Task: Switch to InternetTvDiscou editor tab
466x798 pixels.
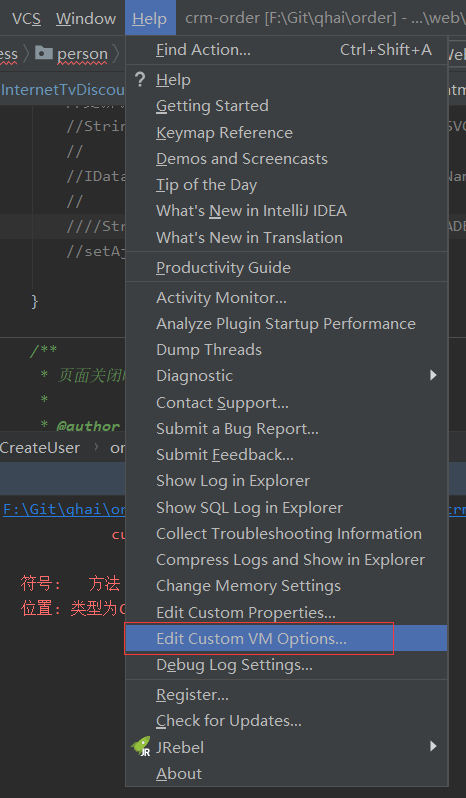Action: pyautogui.click(x=63, y=90)
